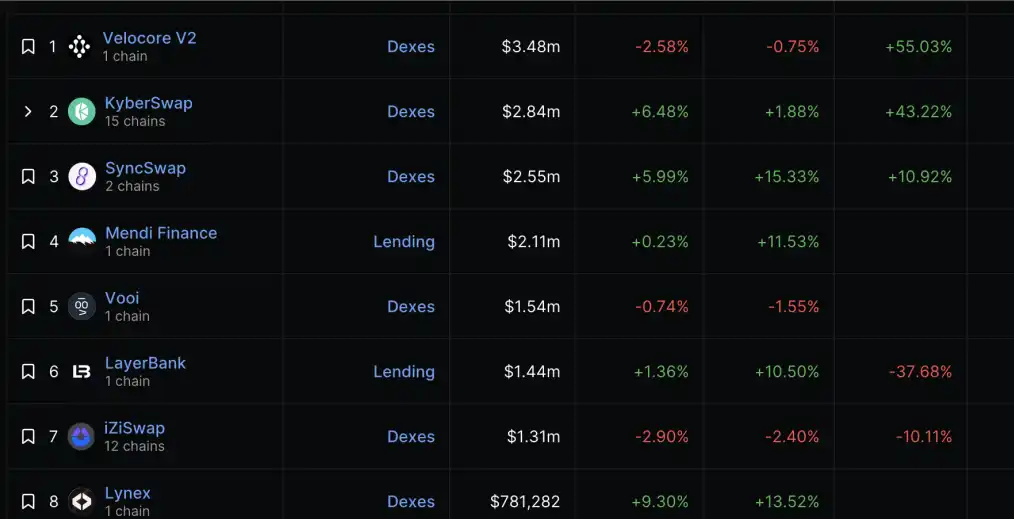The image size is (1014, 519).
Task: Click the iZiSwap logo icon
Action: [x=81, y=436]
